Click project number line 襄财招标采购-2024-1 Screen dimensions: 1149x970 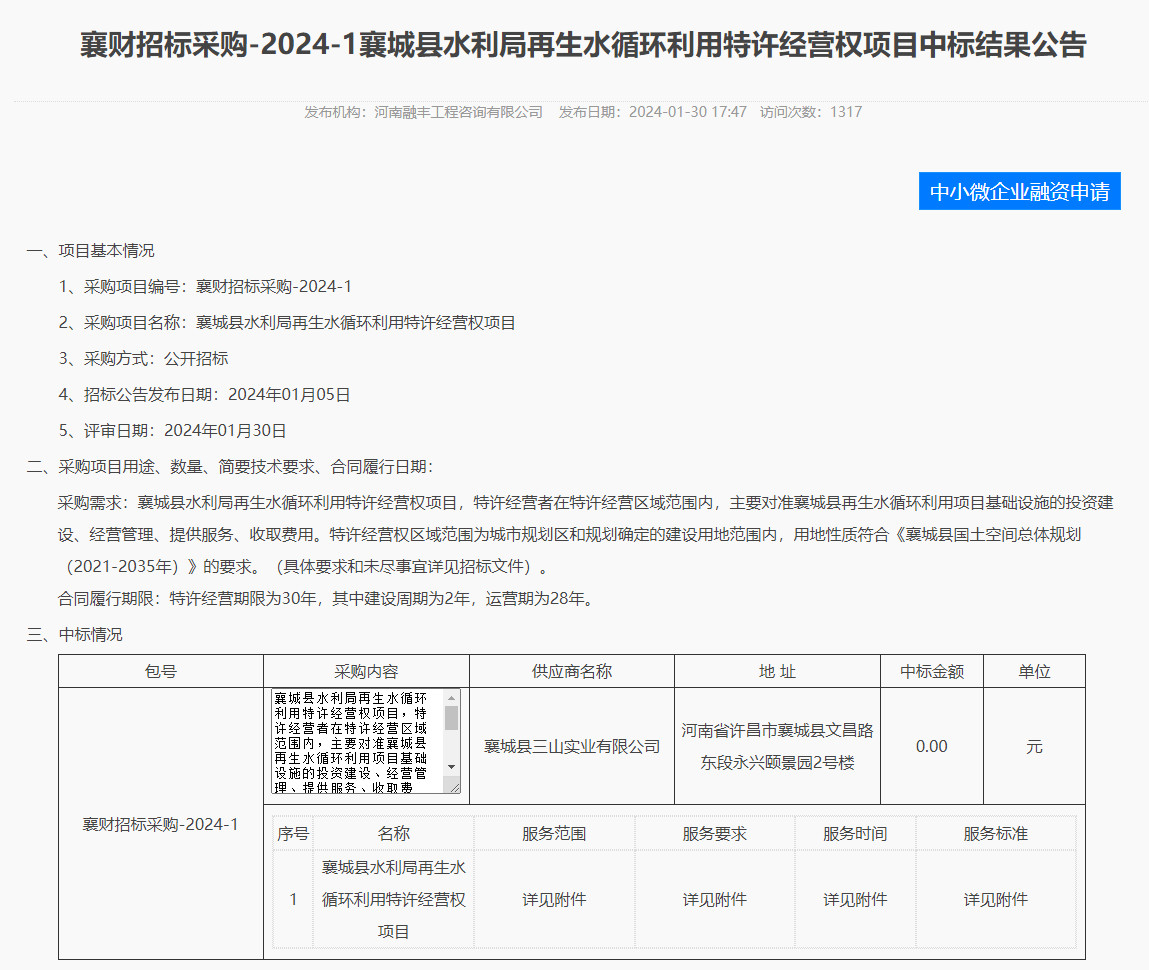(x=205, y=286)
